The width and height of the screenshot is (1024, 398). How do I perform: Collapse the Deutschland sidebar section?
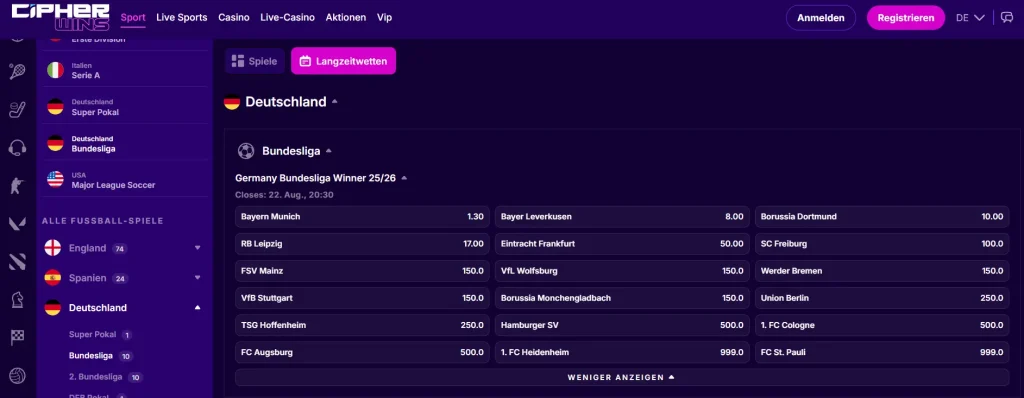pos(197,308)
